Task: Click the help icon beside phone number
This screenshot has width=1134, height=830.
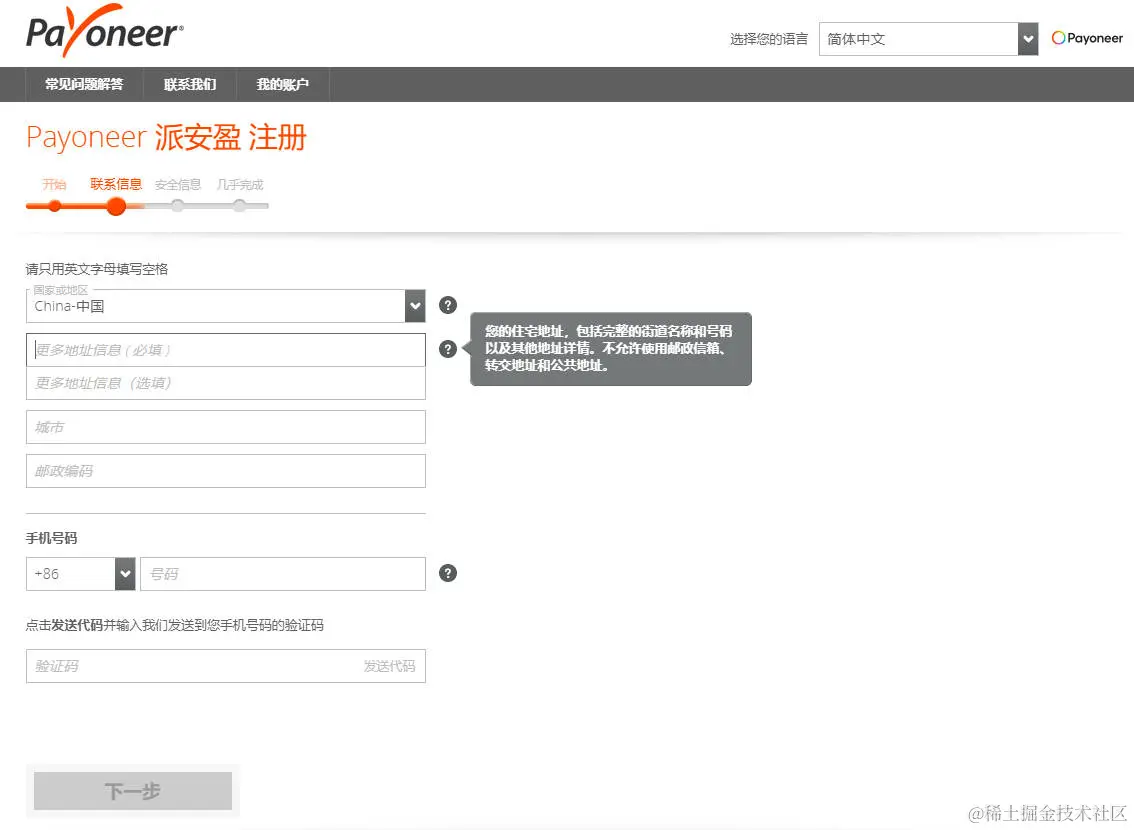Action: pos(447,573)
